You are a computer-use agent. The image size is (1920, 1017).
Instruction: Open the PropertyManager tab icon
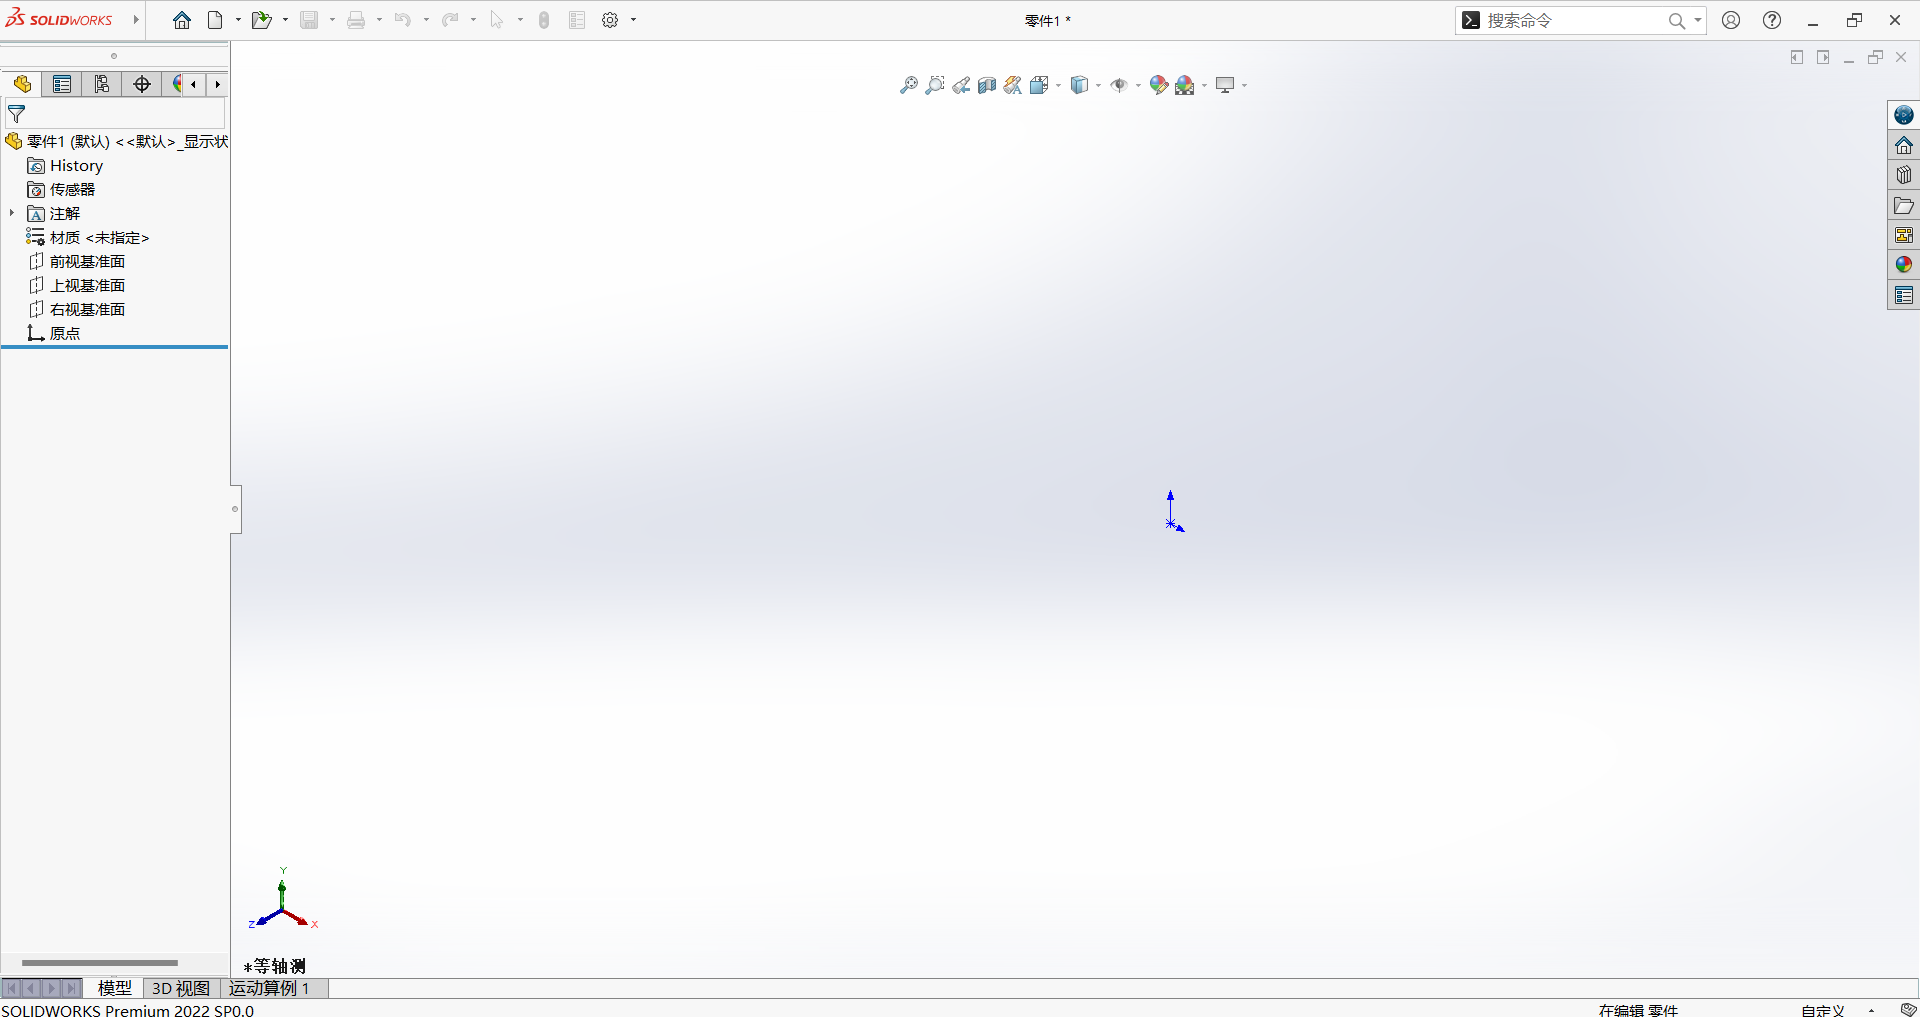[62, 85]
